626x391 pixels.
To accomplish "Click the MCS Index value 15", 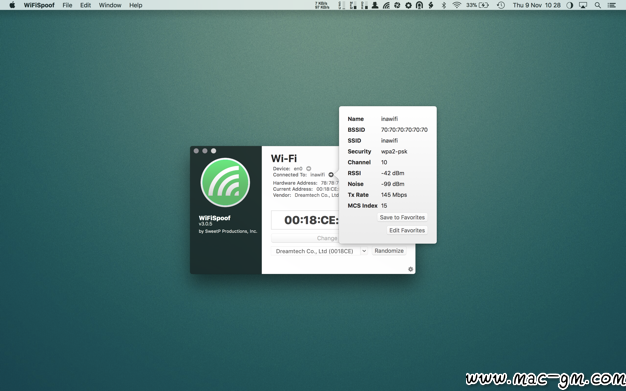I will (384, 205).
